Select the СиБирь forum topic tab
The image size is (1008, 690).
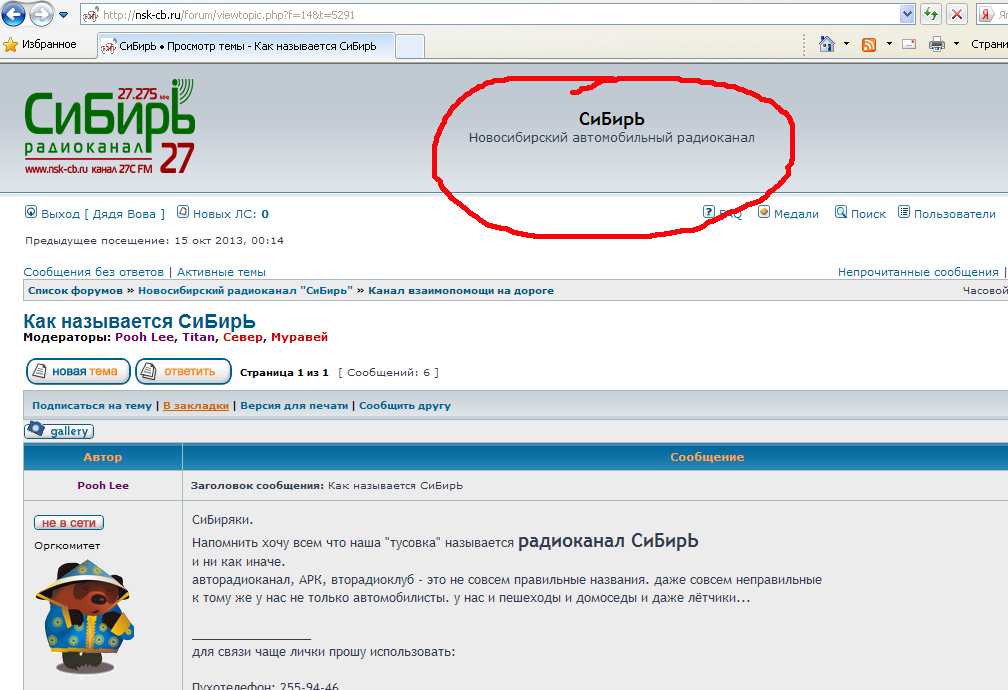pyautogui.click(x=245, y=46)
